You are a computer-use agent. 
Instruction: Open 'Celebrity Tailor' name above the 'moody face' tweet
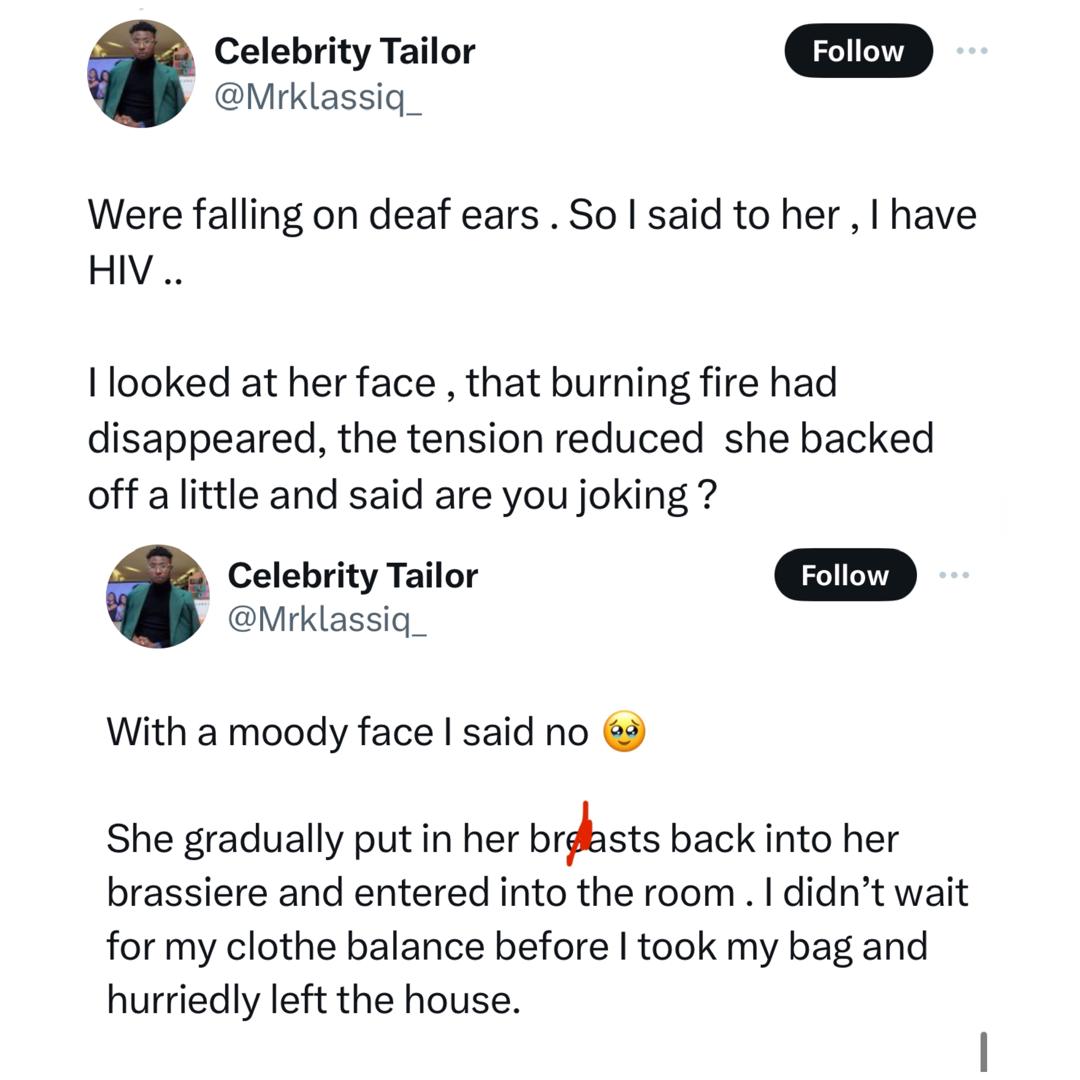[x=353, y=575]
